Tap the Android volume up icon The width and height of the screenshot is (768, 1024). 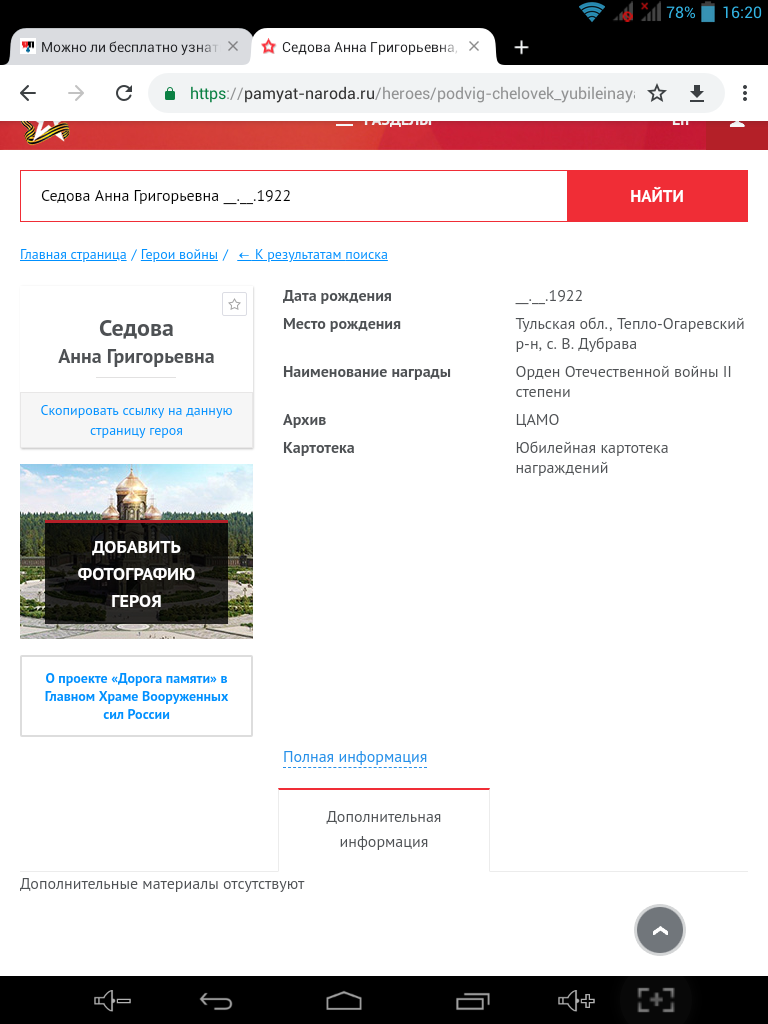click(576, 1000)
